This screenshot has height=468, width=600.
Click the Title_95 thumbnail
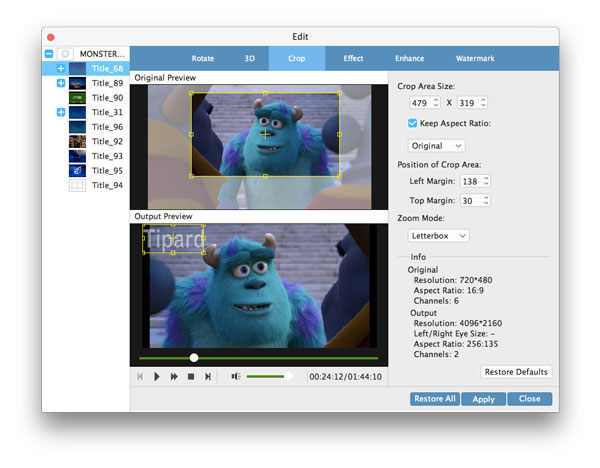(x=77, y=170)
